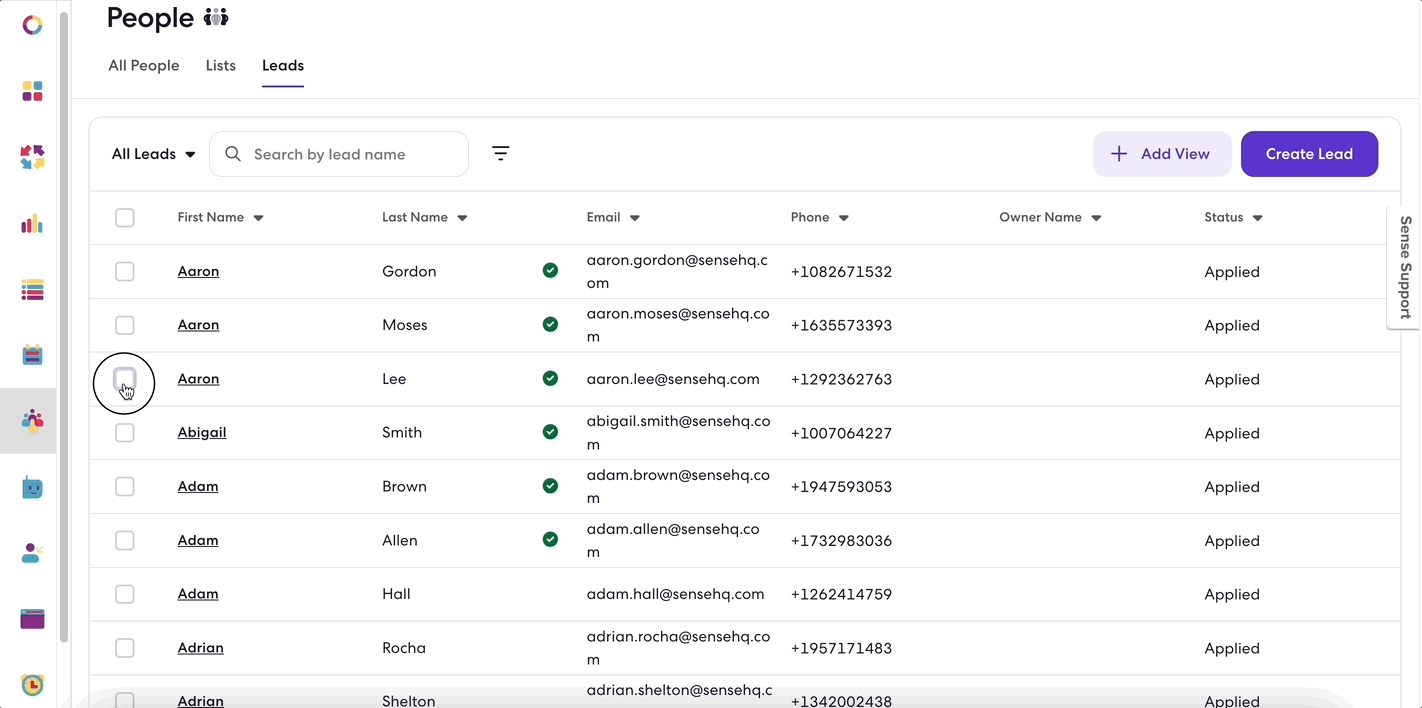Open Status column sort arrow

pyautogui.click(x=1258, y=218)
